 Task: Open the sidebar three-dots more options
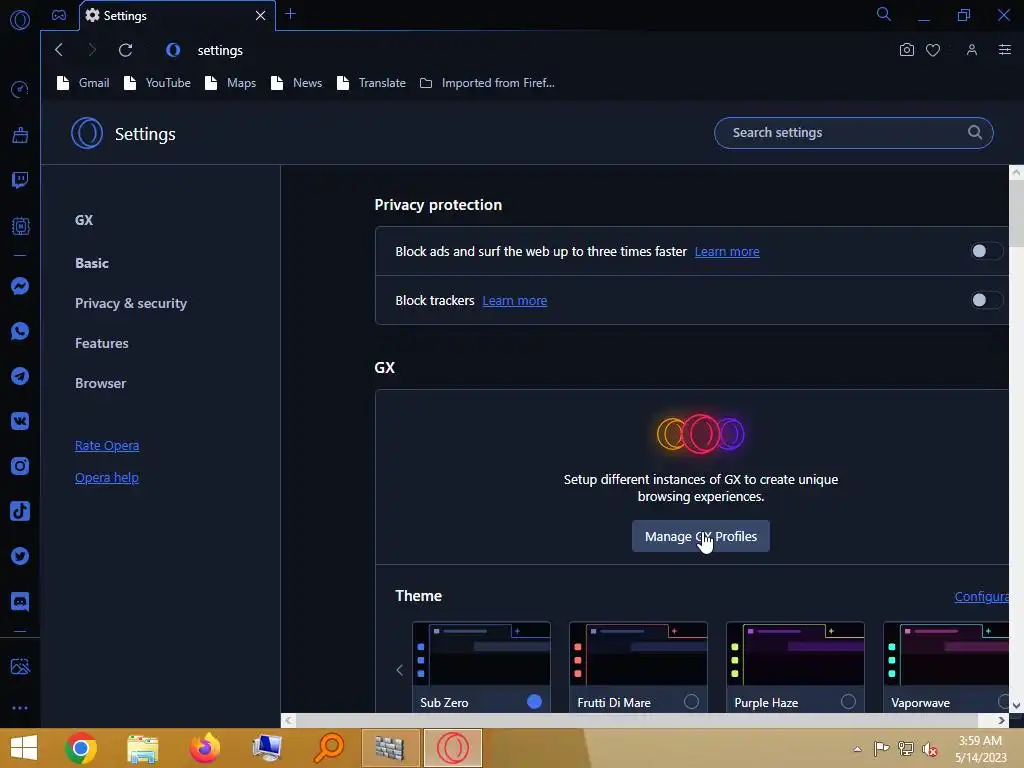click(x=20, y=708)
